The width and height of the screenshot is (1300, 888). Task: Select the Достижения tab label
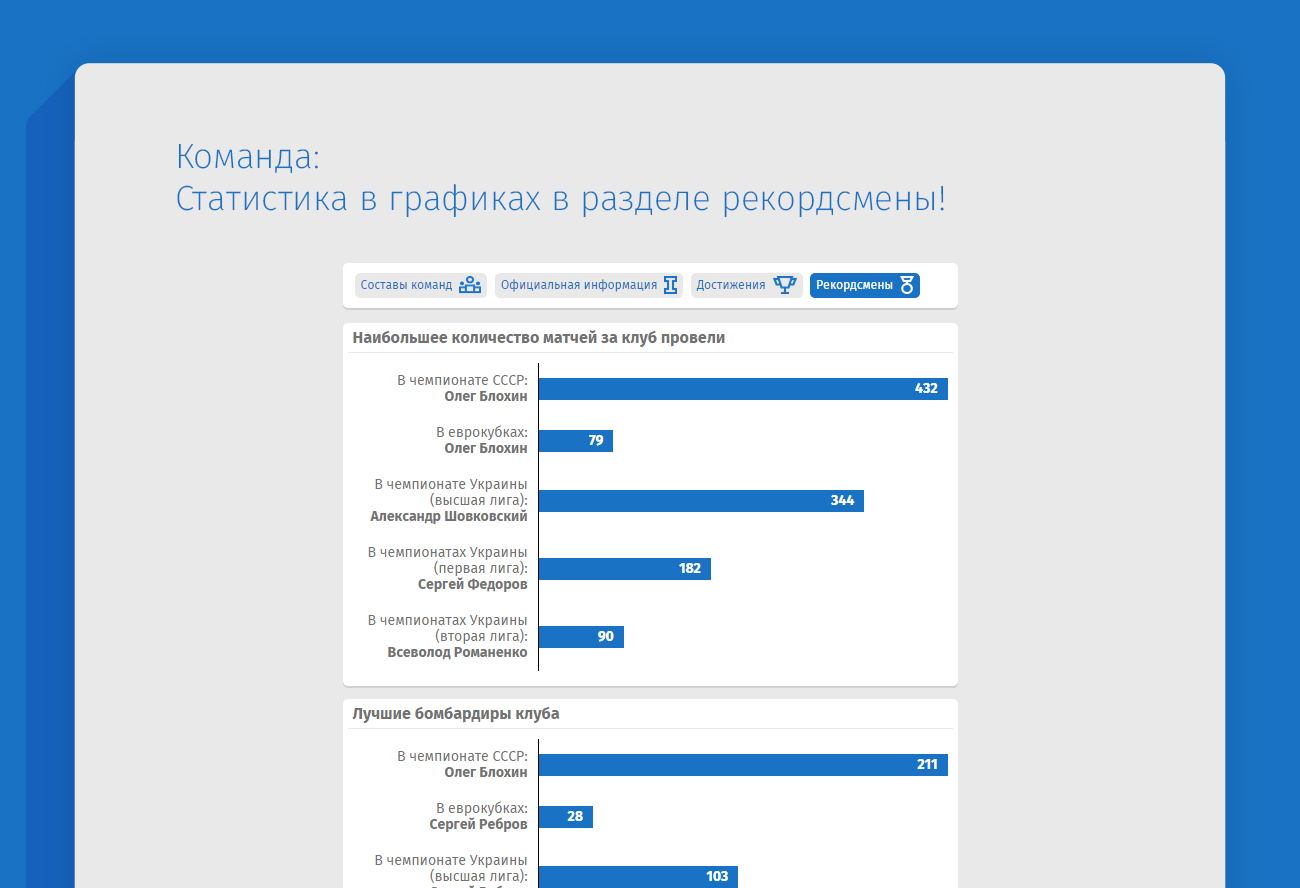[x=730, y=285]
